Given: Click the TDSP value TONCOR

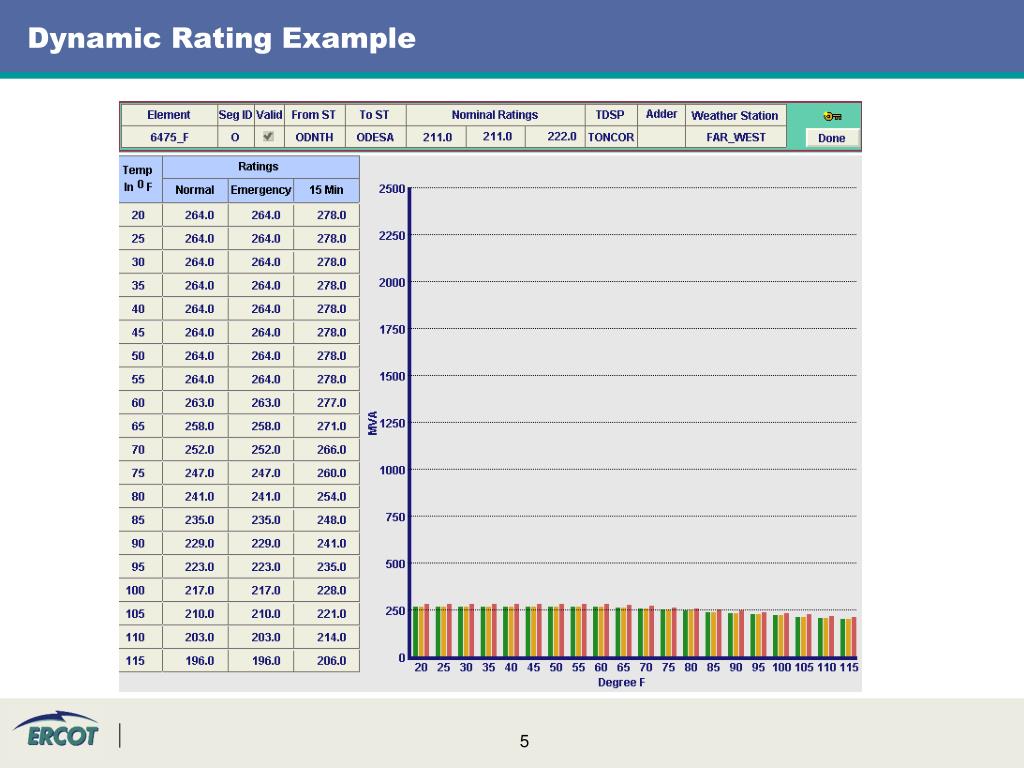Looking at the screenshot, I should 611,137.
